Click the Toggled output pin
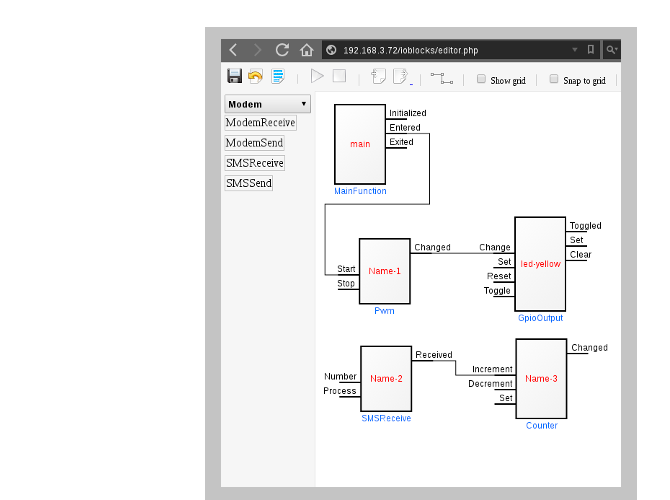Viewport: 670px width, 500px height. tap(585, 226)
